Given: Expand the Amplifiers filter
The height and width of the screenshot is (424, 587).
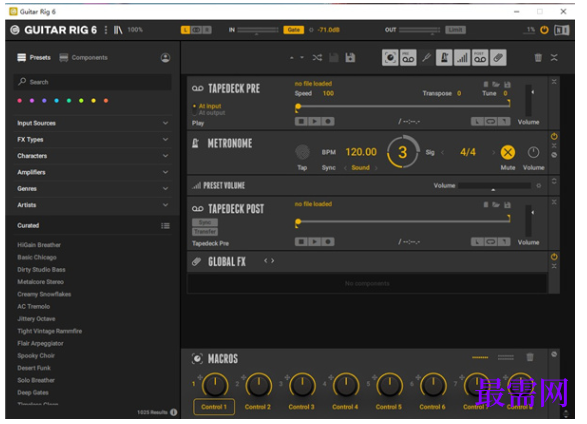Looking at the screenshot, I should coord(92,172).
